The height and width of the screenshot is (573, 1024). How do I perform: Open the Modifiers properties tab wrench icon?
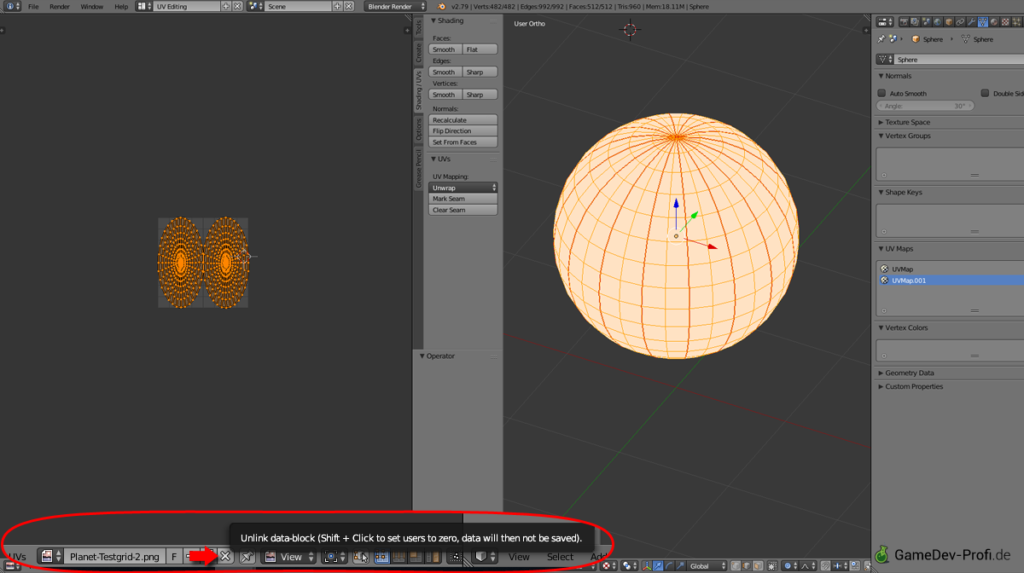click(x=971, y=22)
